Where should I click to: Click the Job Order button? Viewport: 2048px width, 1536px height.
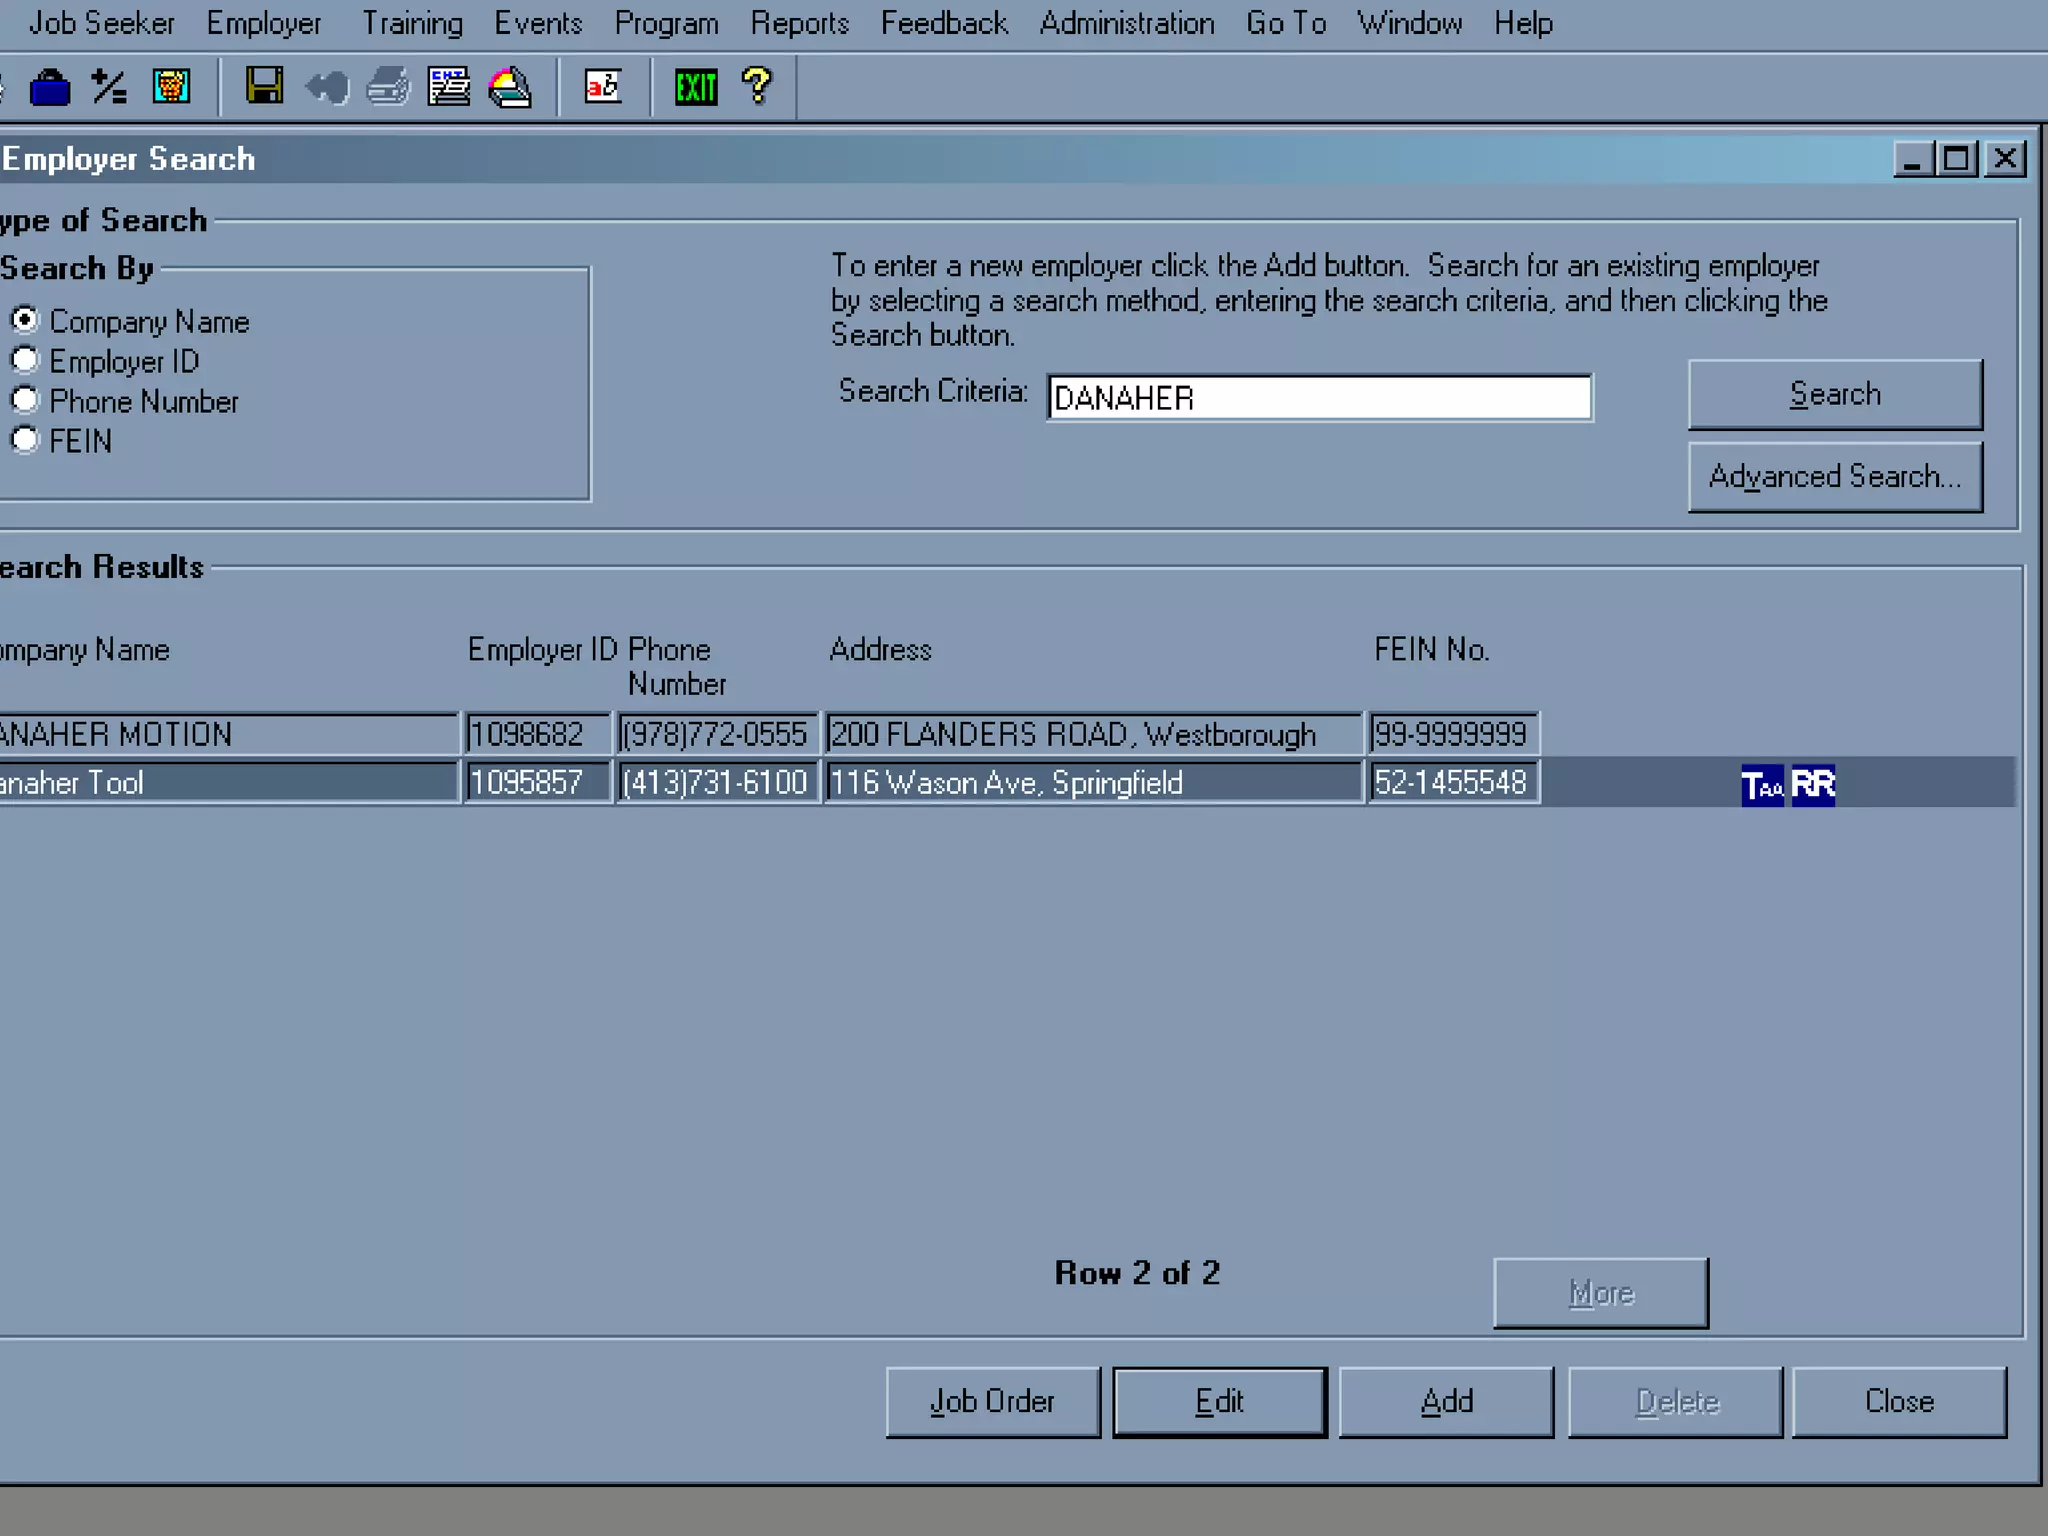tap(992, 1402)
